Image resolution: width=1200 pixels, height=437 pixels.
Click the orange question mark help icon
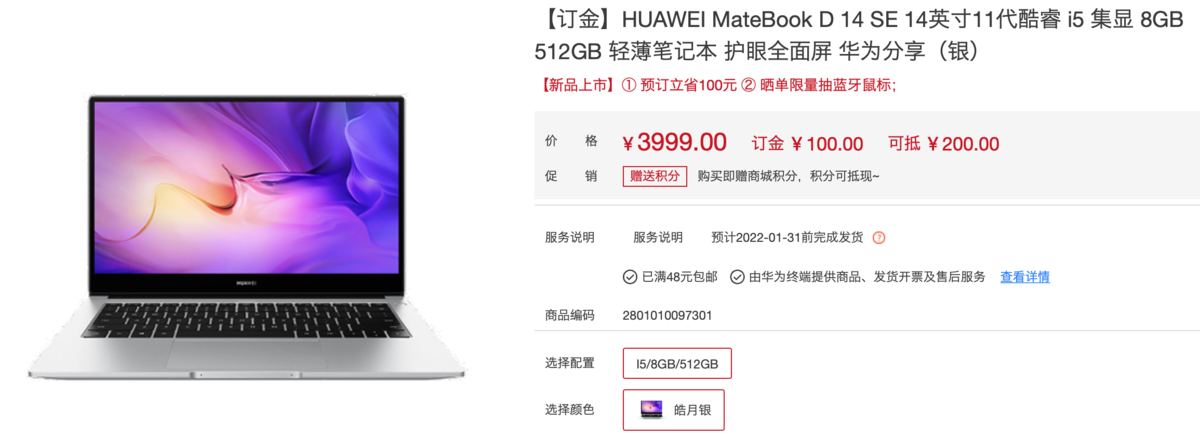(879, 238)
